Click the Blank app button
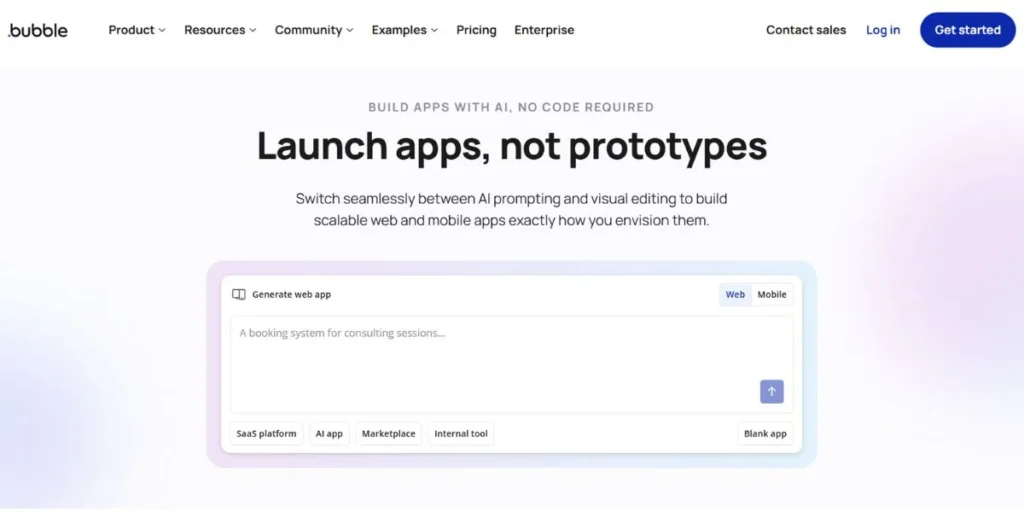Viewport: 1024px width, 512px height. (x=765, y=434)
